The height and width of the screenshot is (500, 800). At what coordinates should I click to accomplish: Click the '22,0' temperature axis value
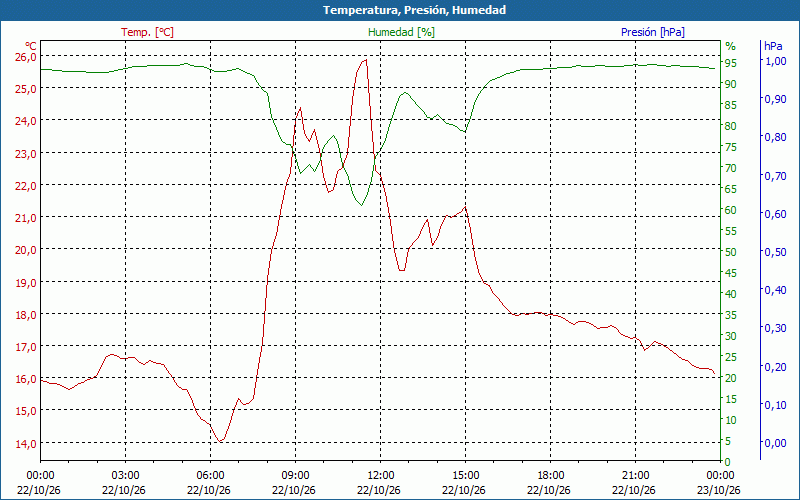(x=27, y=186)
